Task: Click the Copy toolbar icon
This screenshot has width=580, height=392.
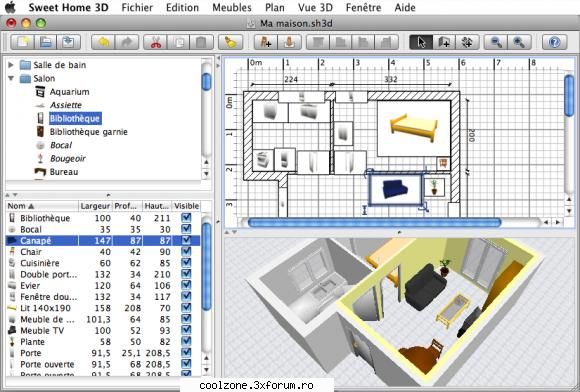Action: pos(179,43)
